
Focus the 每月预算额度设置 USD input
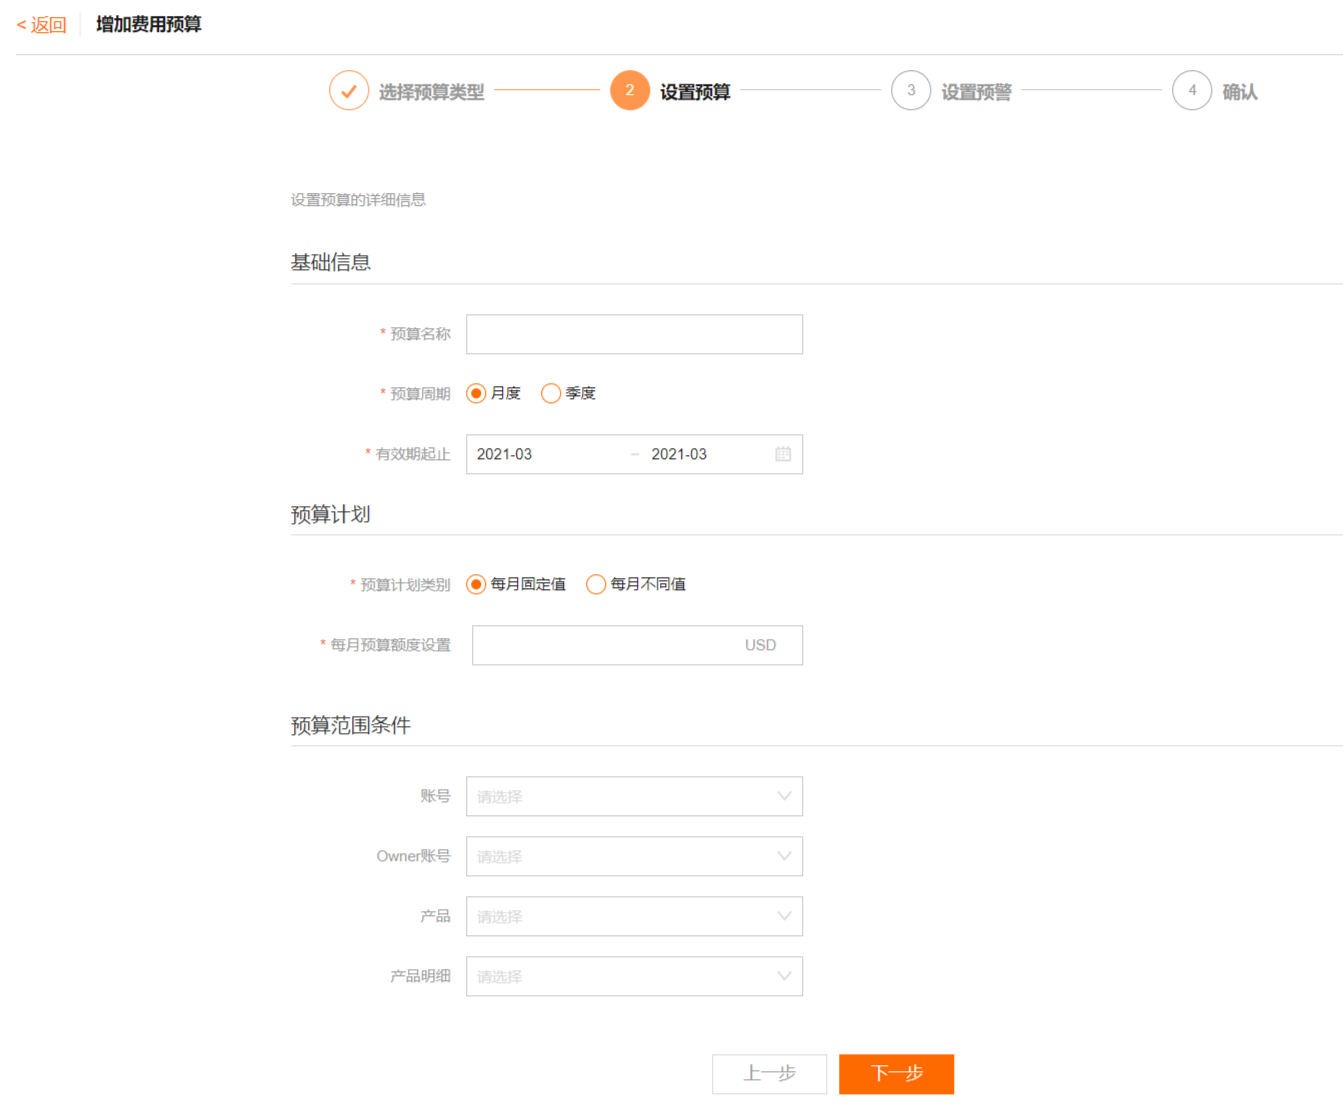point(637,645)
